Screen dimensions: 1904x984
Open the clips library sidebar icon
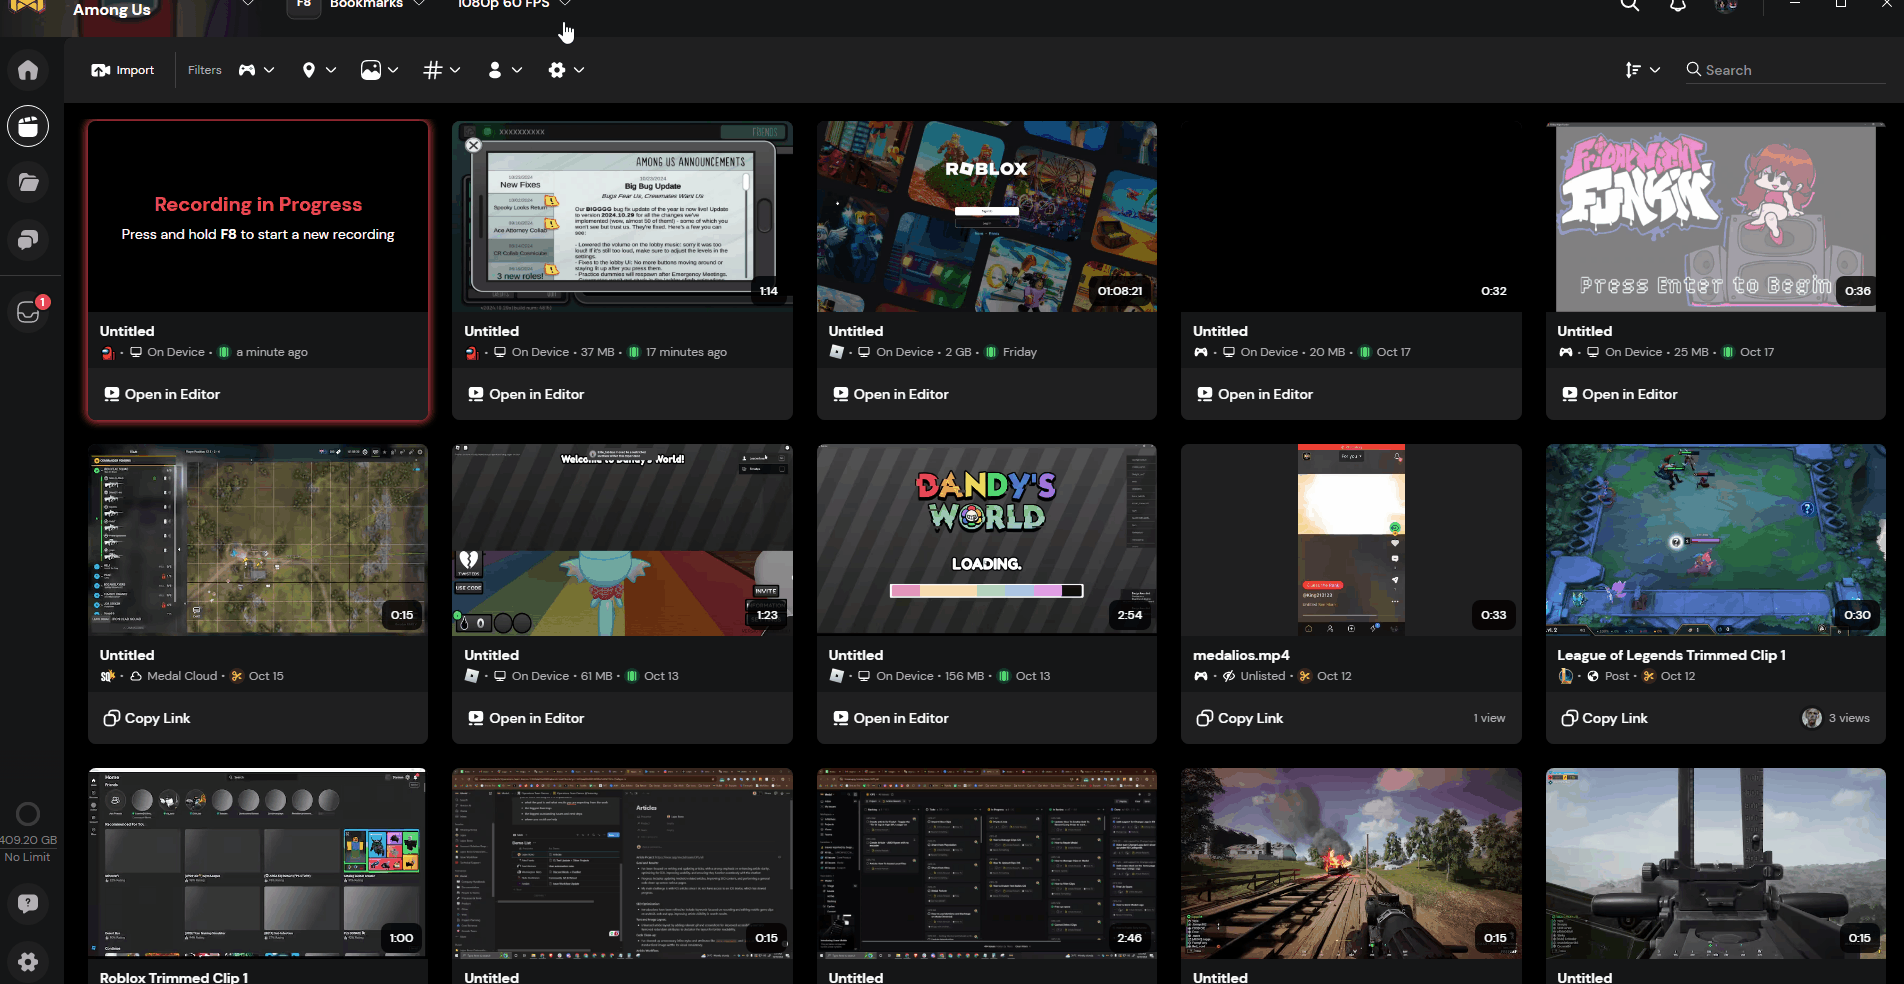coord(28,126)
